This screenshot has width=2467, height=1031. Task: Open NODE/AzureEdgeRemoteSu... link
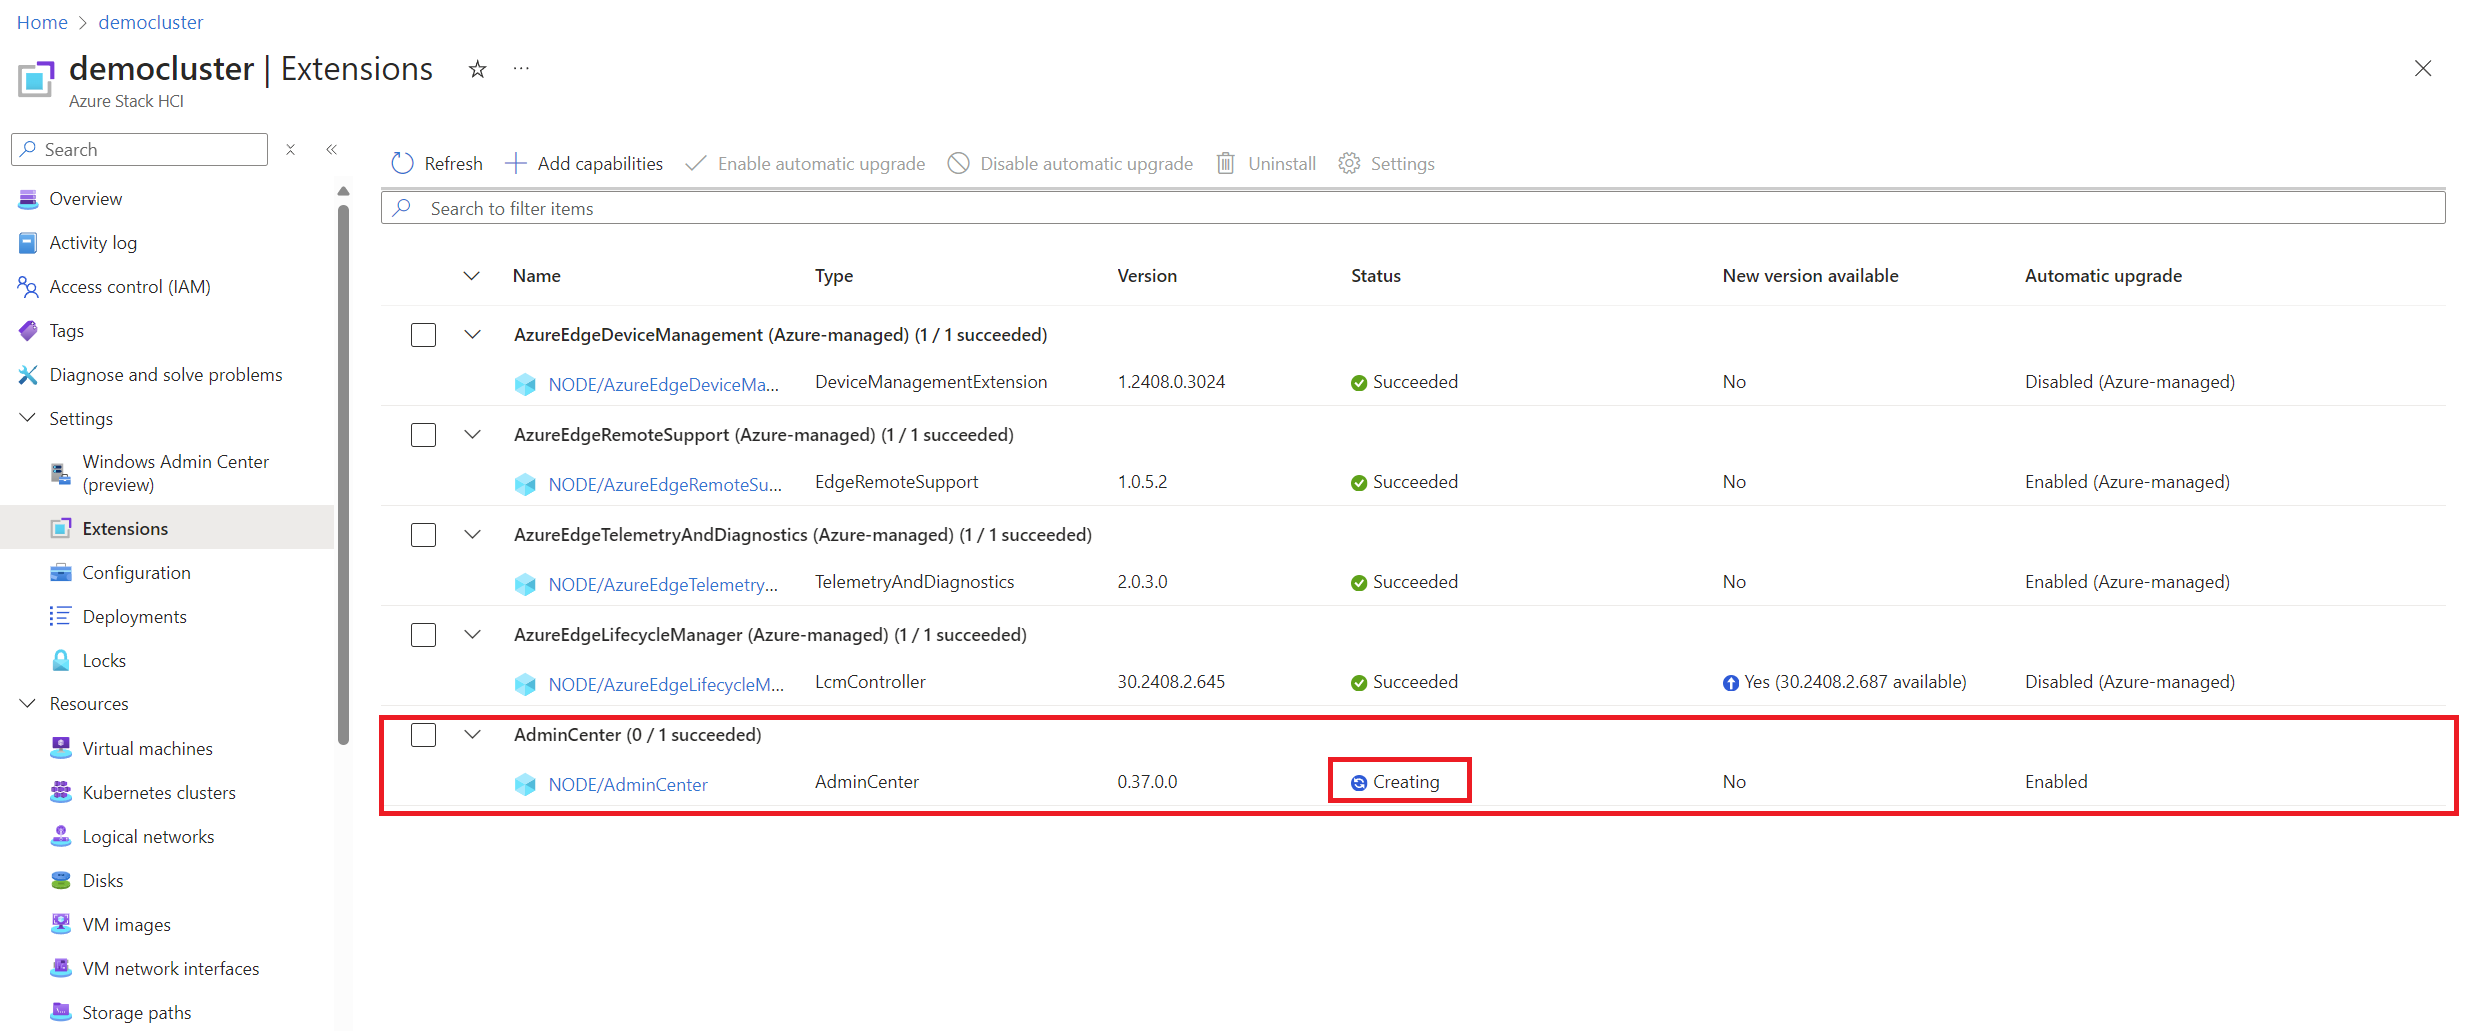(665, 484)
